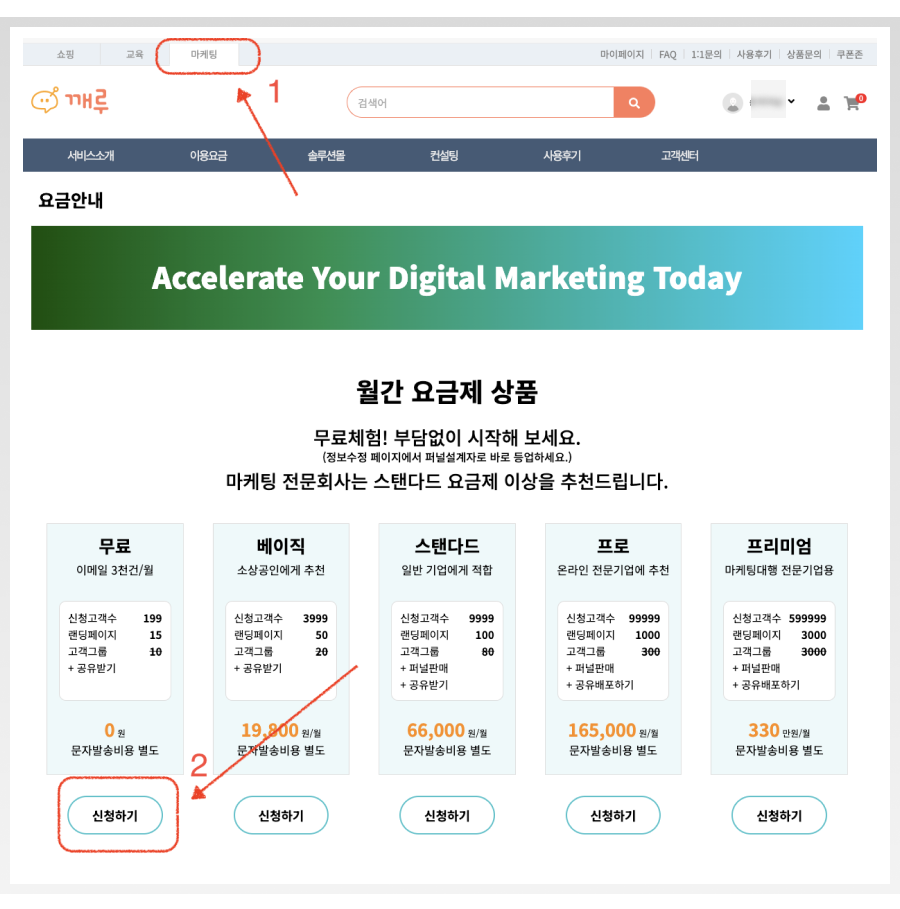Click the Accelerate Your Digital Marketing banner

[447, 278]
